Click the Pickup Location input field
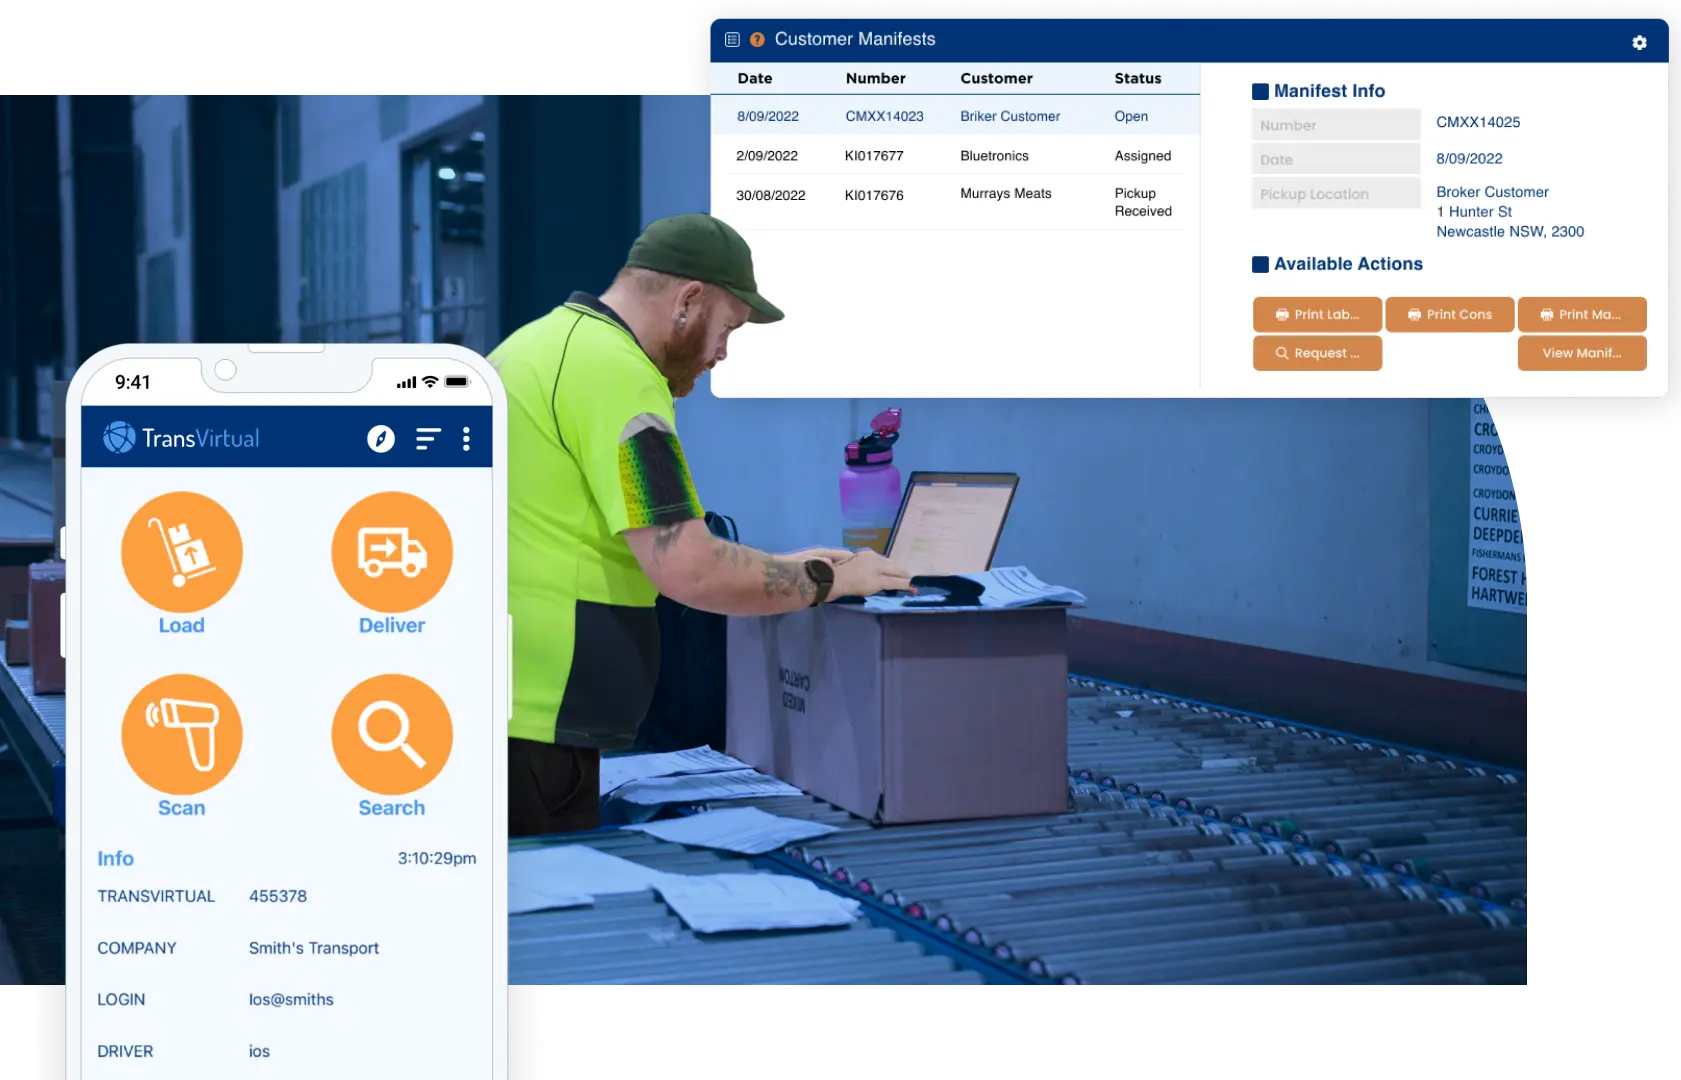The height and width of the screenshot is (1080, 1681). pos(1335,192)
